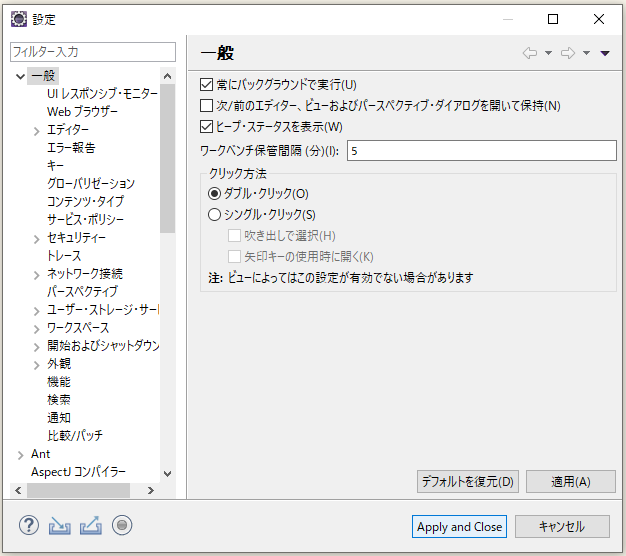Viewport: 626px width, 556px height.
Task: Expand the ワークスペース tree node
Action: [37, 329]
